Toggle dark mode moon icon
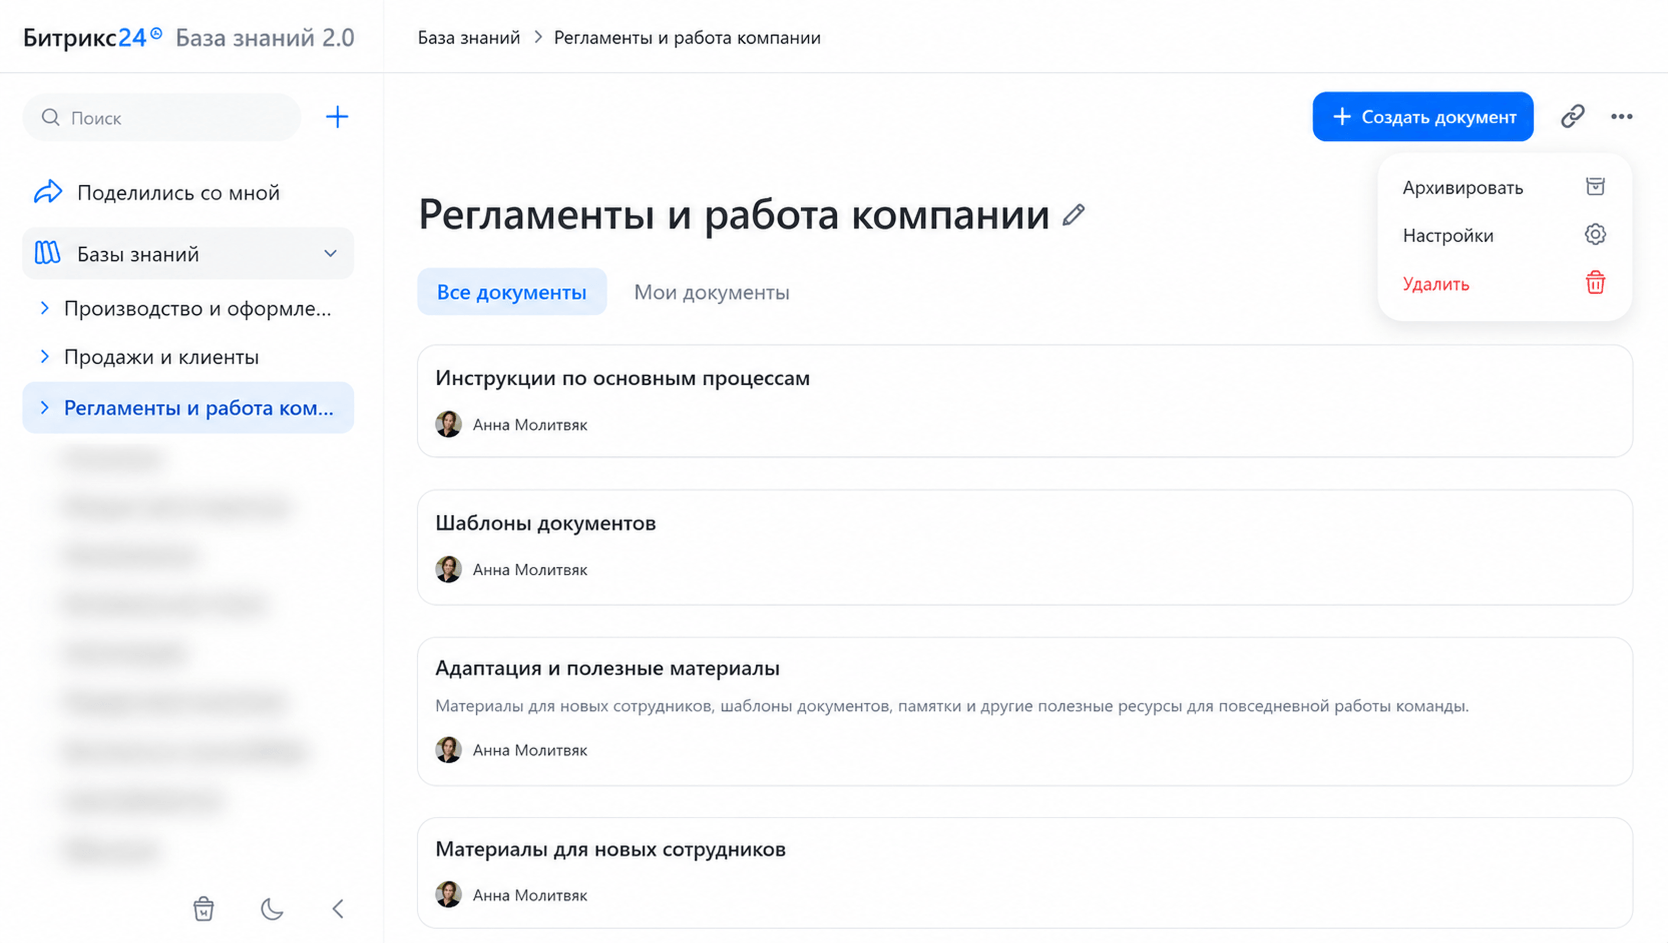This screenshot has height=943, width=1668. click(272, 908)
